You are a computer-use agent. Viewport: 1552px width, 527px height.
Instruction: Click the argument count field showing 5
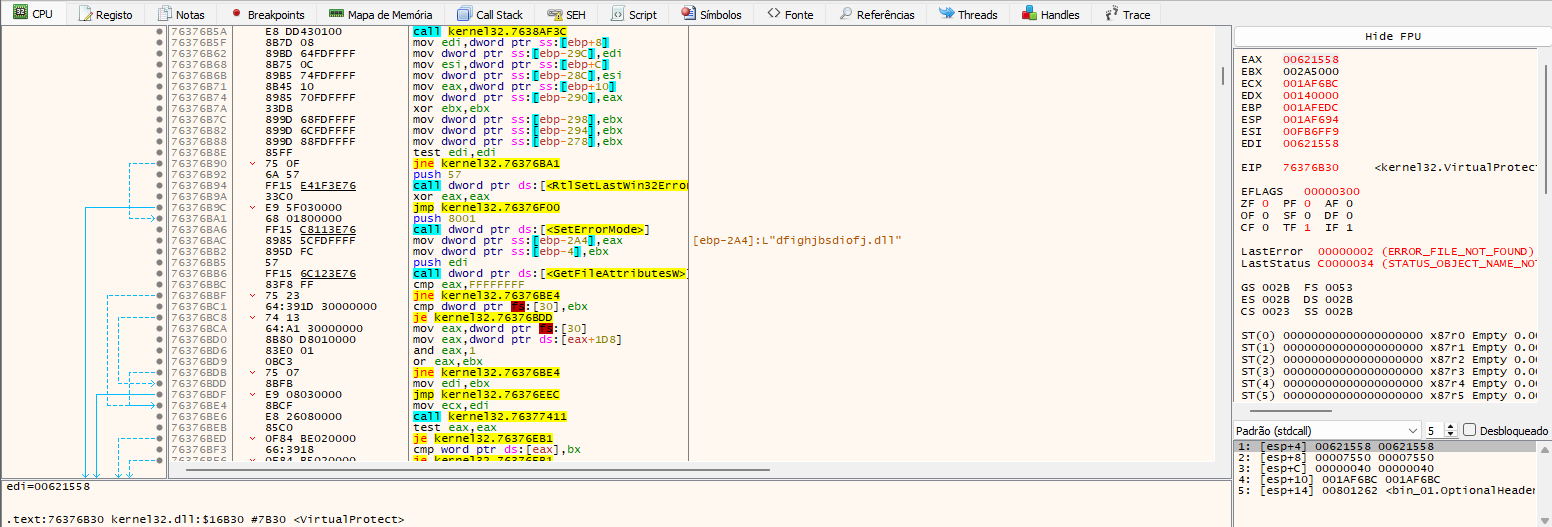pos(1434,430)
